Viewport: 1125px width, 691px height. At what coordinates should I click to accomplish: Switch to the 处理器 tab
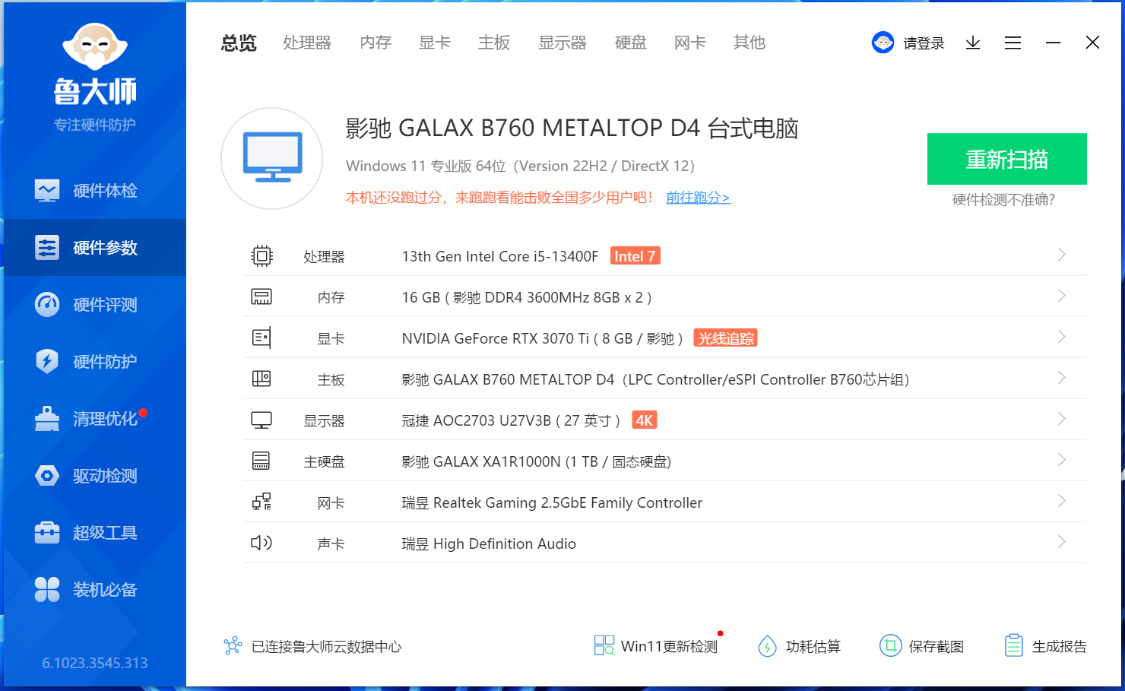[x=307, y=43]
